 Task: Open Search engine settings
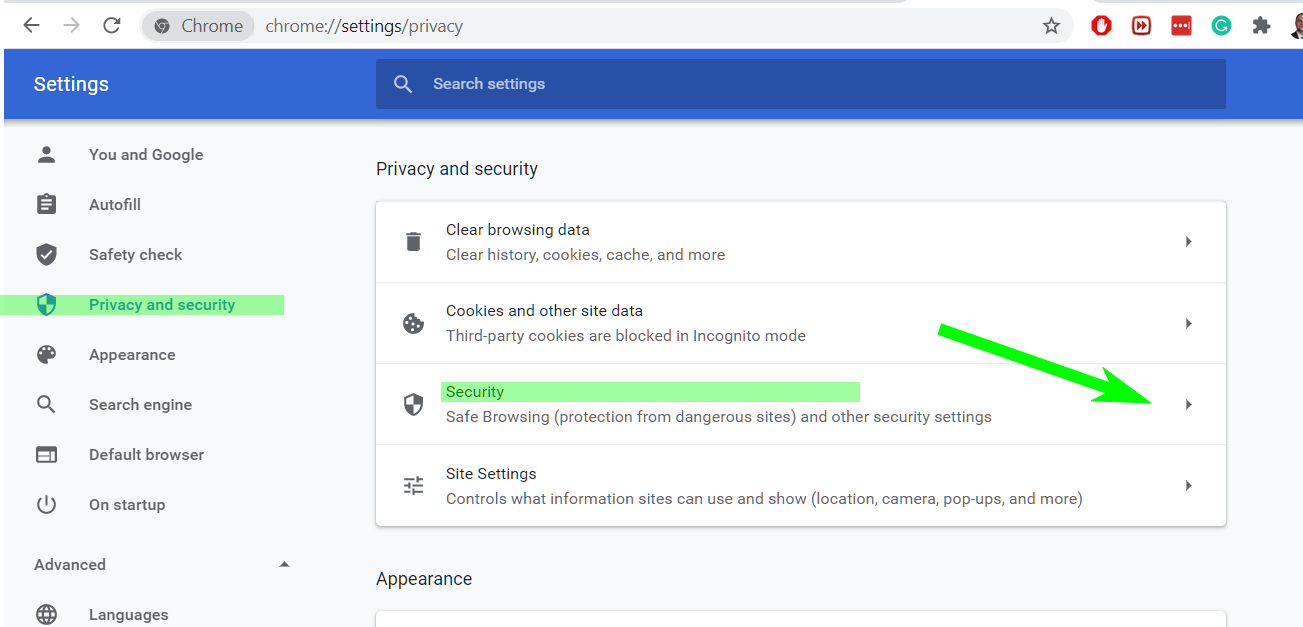tap(140, 404)
